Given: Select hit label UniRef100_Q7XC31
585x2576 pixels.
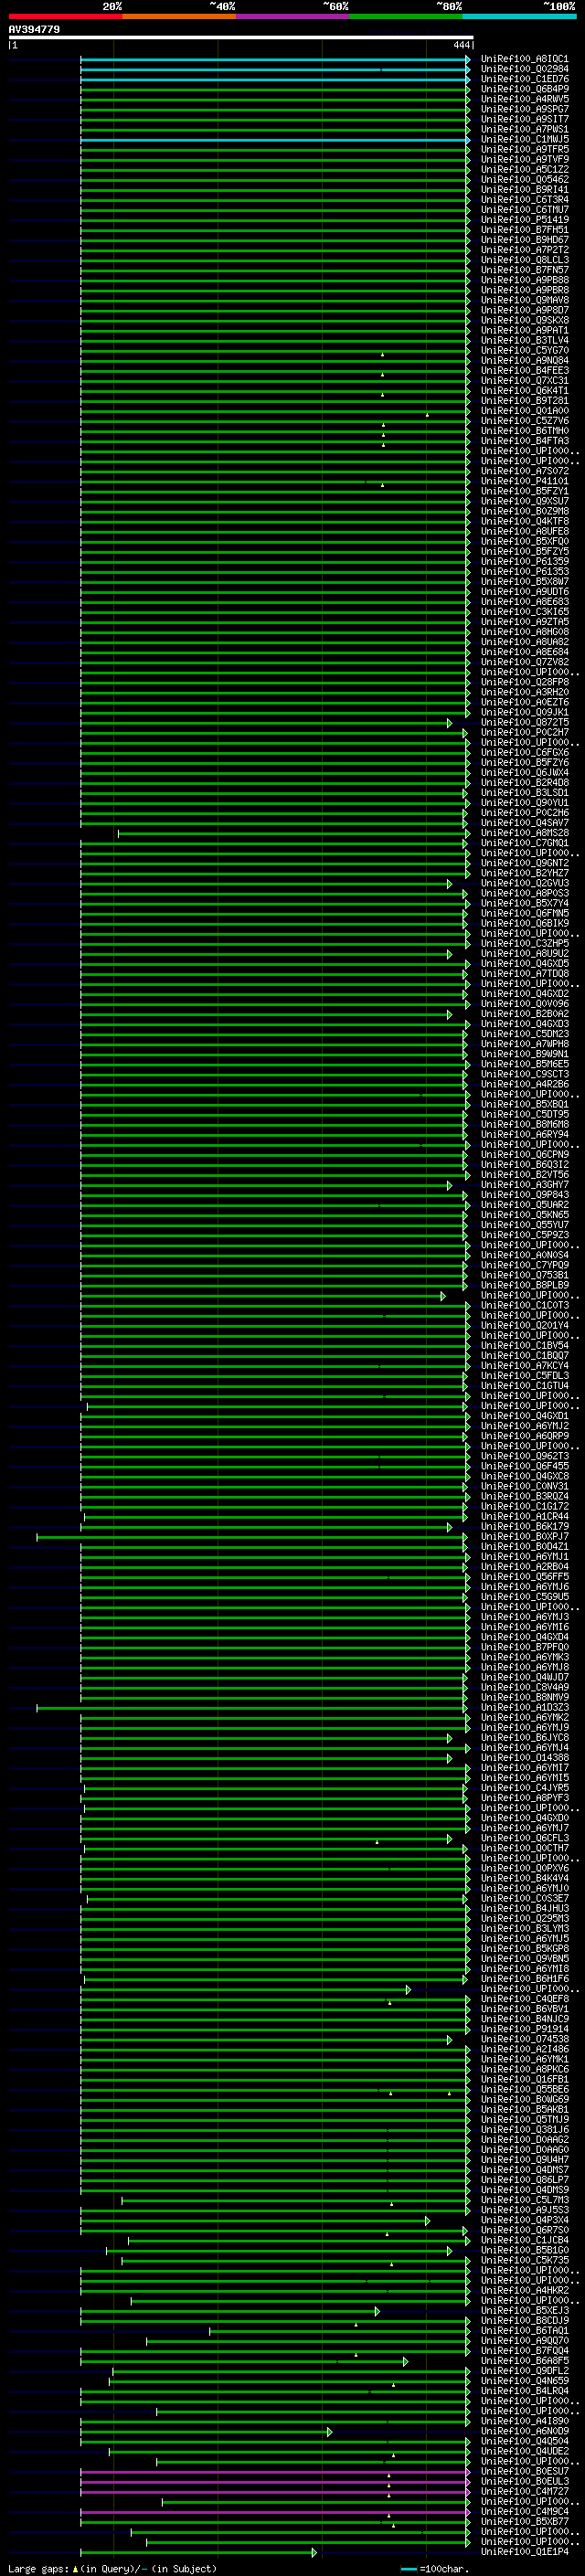Looking at the screenshot, I should coord(524,380).
